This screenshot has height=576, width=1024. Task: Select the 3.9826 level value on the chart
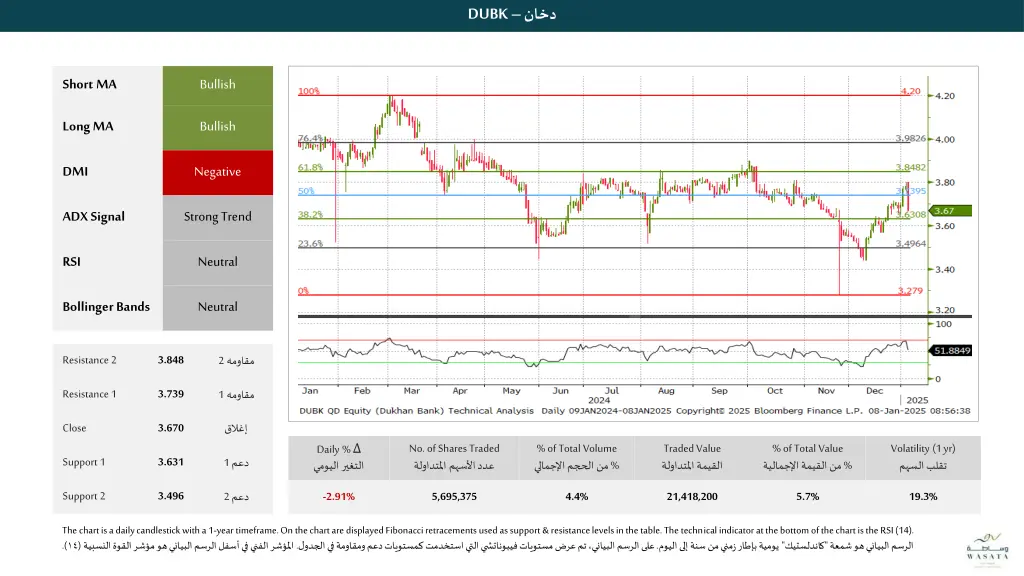pyautogui.click(x=910, y=138)
